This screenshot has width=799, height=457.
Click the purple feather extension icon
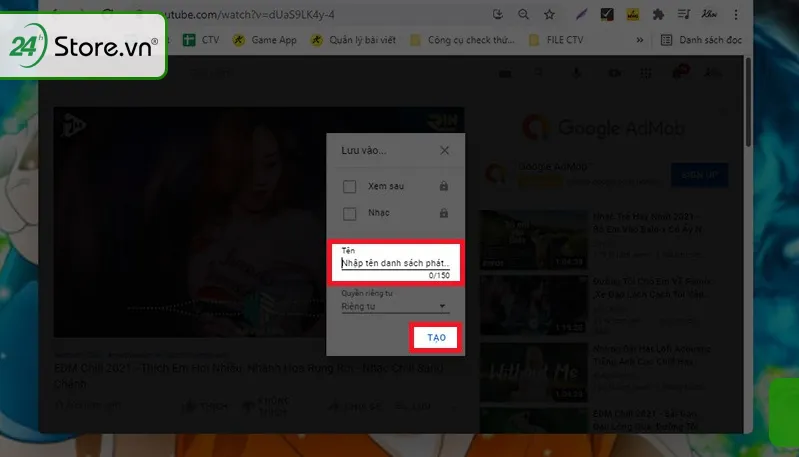coord(582,15)
